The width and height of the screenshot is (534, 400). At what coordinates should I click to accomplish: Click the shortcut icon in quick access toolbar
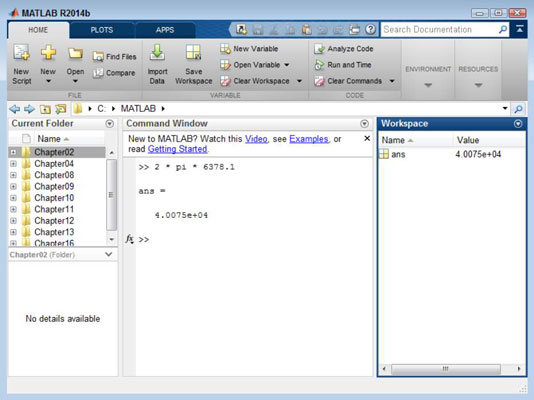tap(241, 30)
